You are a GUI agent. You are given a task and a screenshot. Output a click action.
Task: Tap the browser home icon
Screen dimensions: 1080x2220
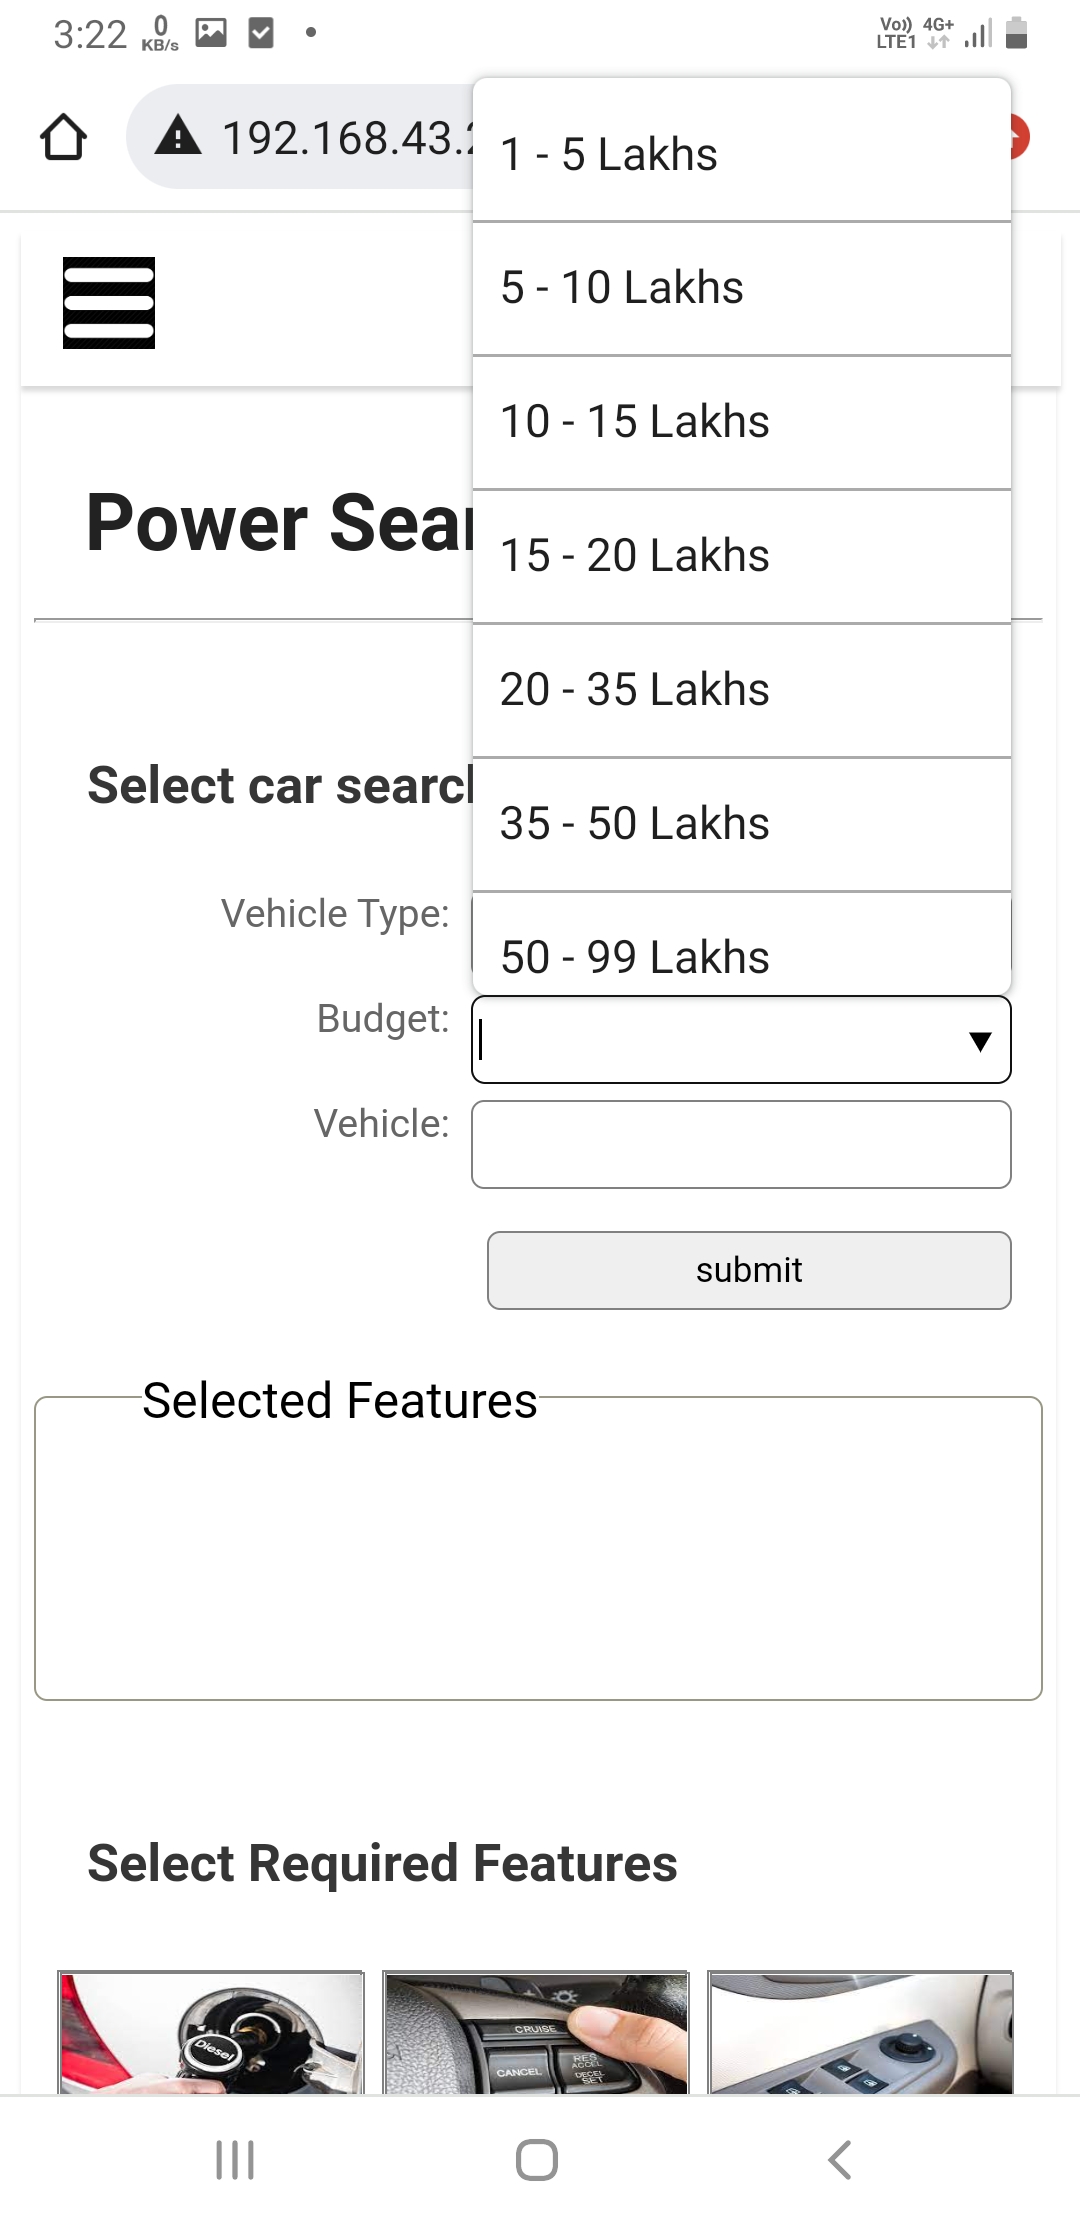coord(64,137)
